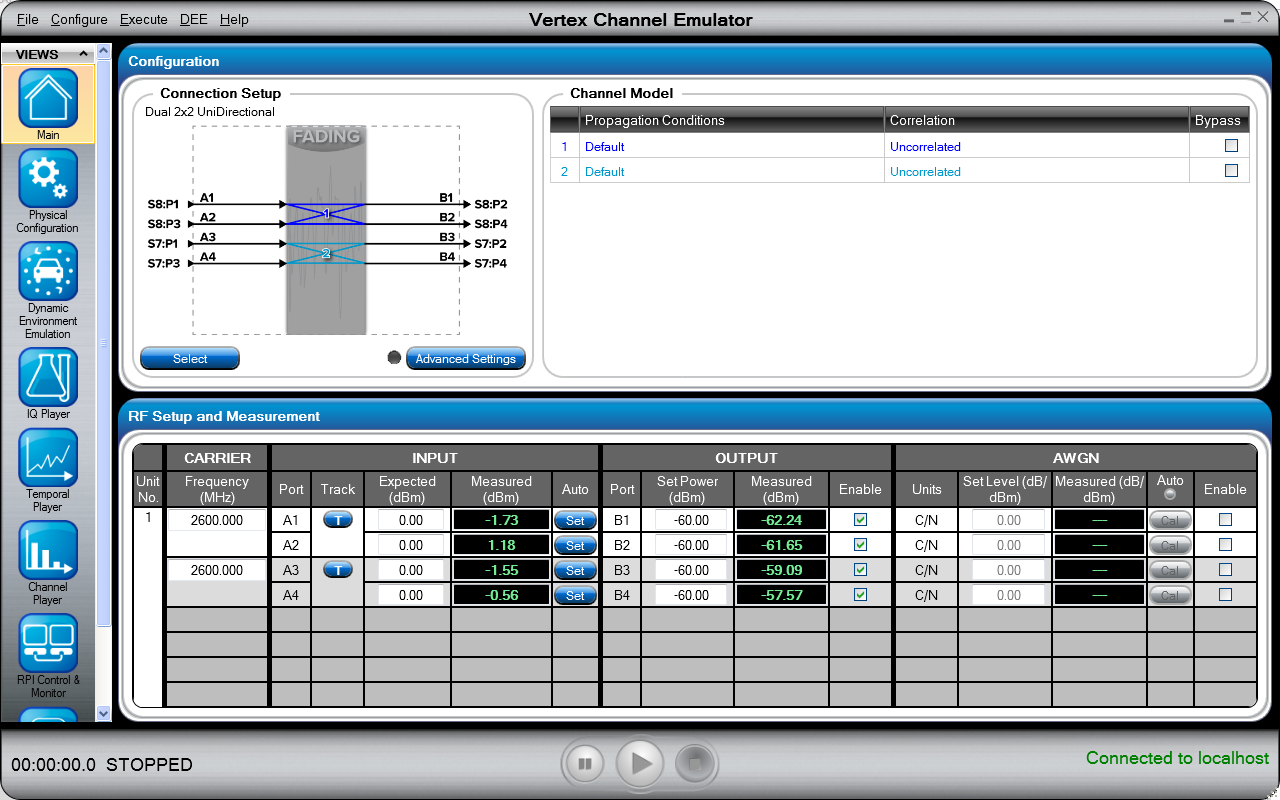1280x800 pixels.
Task: Open the Execute menu
Action: click(x=143, y=19)
